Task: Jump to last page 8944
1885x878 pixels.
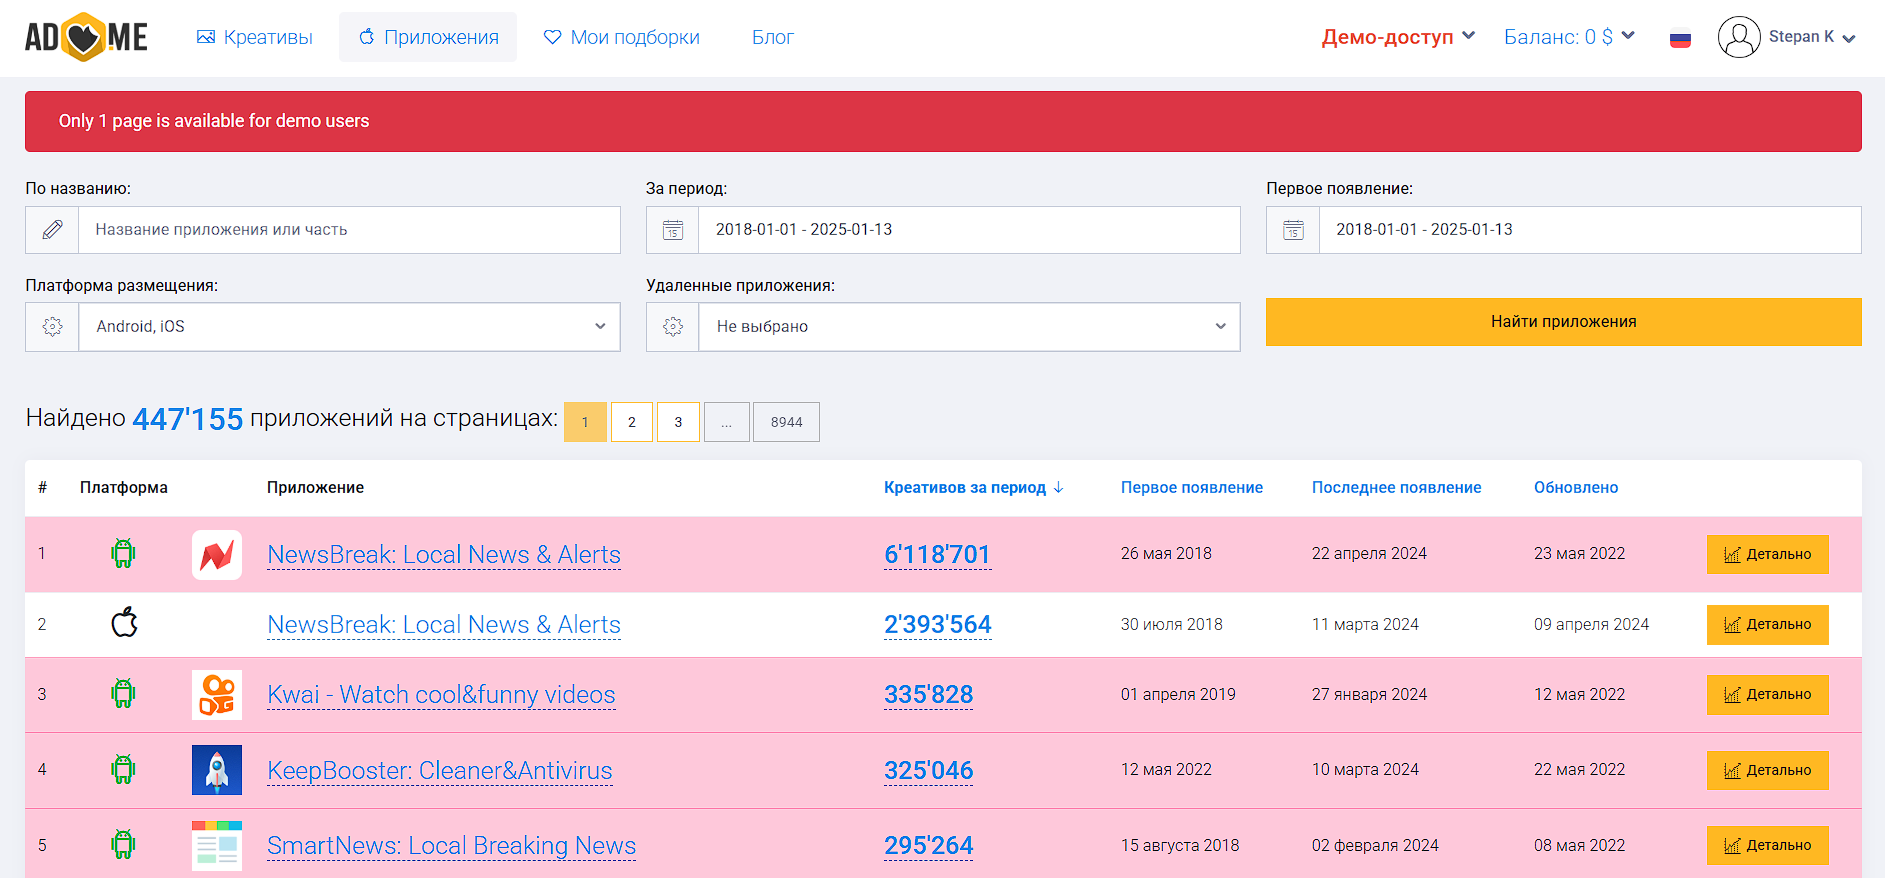Action: [x=786, y=422]
